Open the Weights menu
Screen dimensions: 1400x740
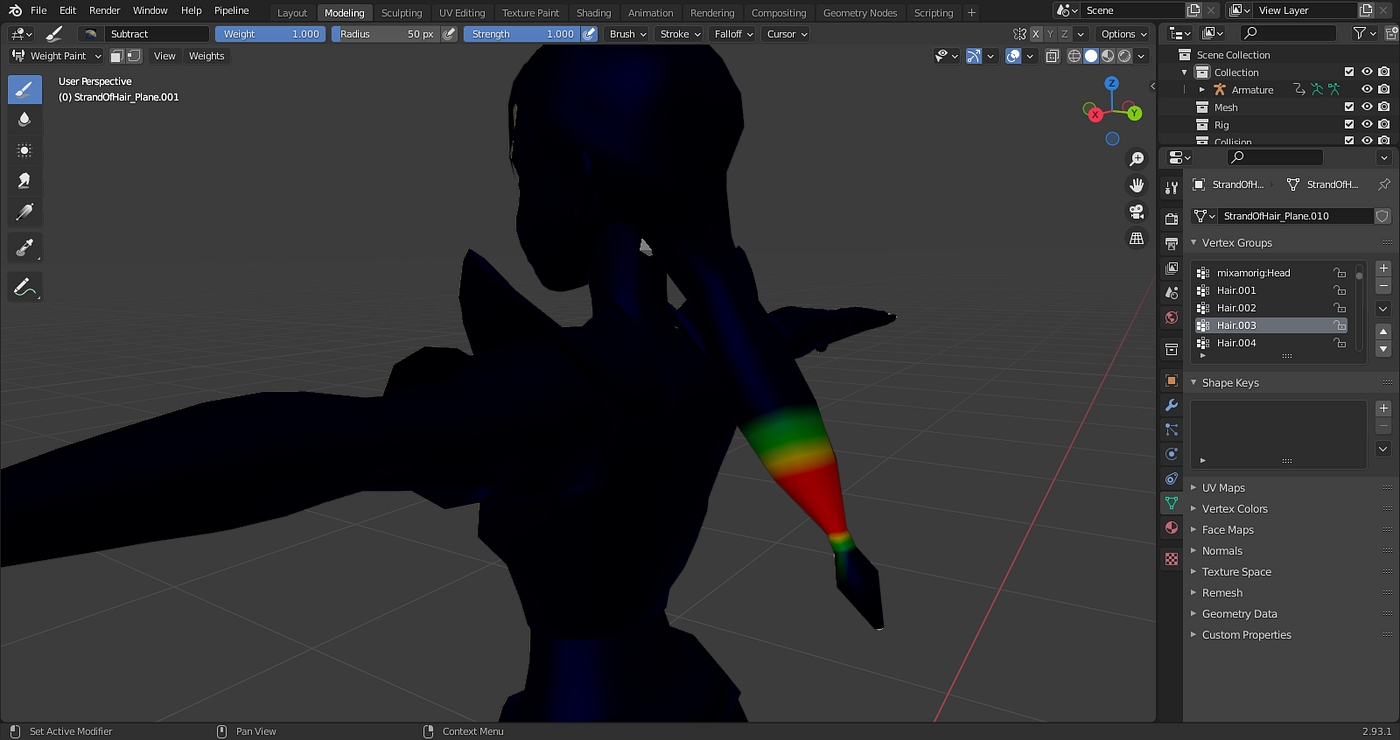coord(206,56)
